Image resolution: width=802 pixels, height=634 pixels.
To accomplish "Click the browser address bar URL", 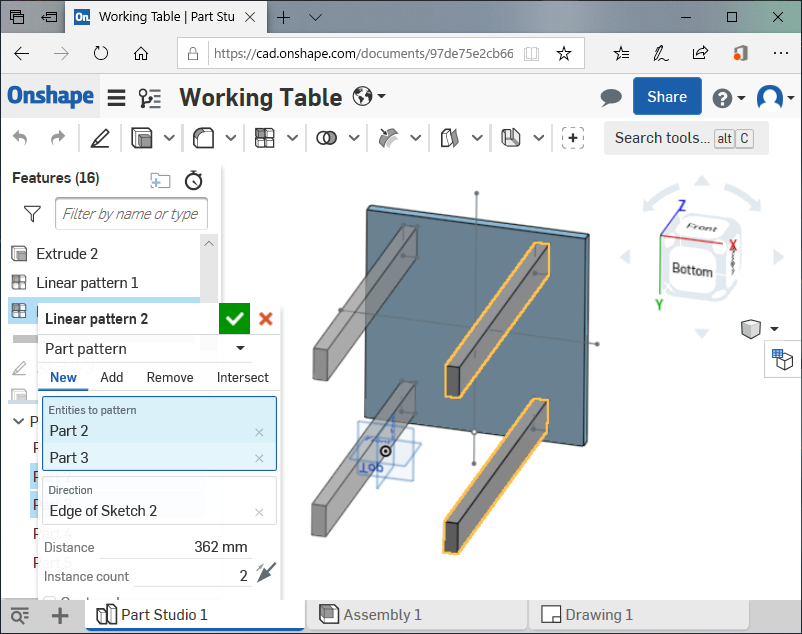I will coord(363,54).
